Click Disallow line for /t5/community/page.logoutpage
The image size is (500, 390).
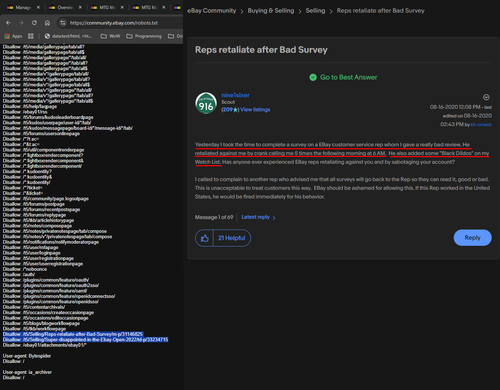point(46,199)
